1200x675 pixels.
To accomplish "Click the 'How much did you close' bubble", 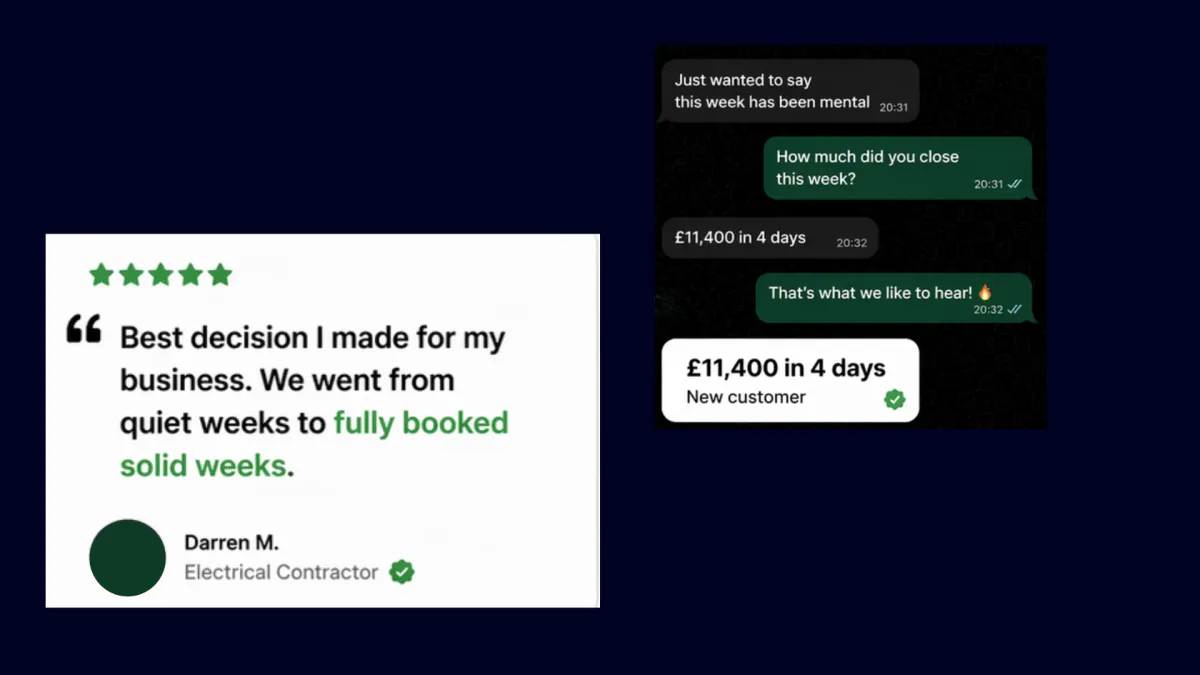I will [898, 168].
